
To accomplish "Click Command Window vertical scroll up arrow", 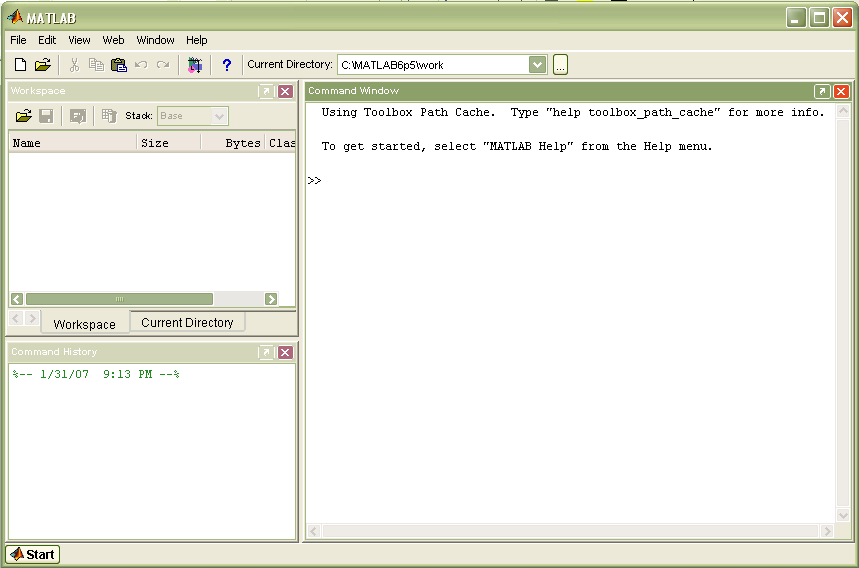I will [x=843, y=111].
